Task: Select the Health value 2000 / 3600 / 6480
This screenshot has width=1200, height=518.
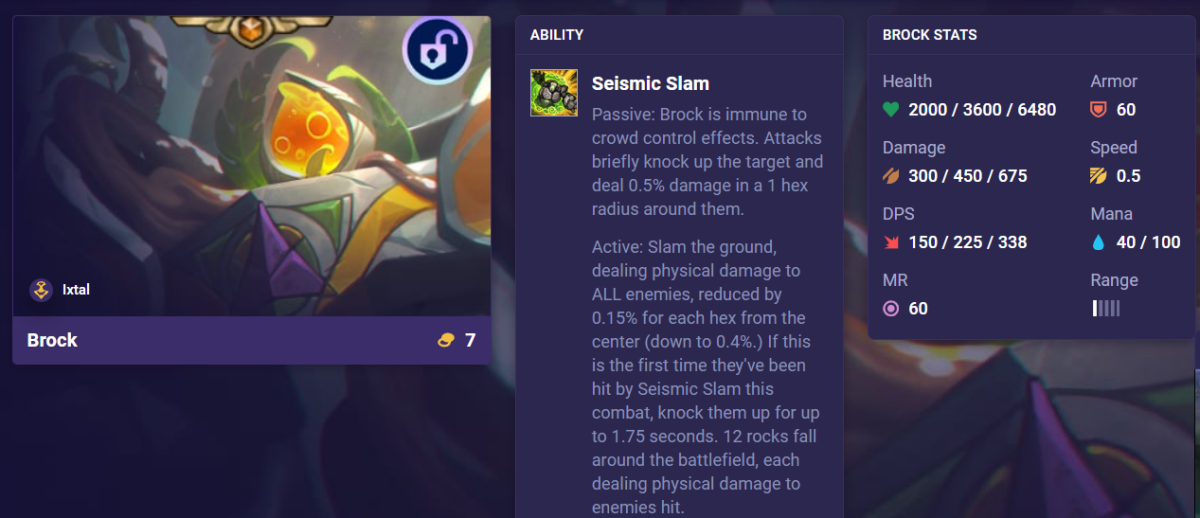Action: point(982,110)
